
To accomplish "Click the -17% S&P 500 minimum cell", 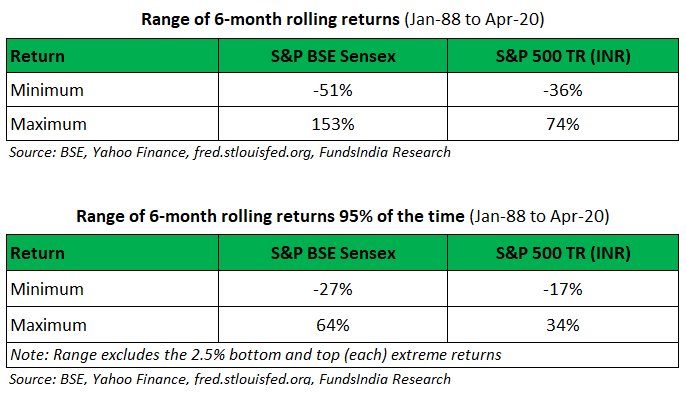I will tap(563, 289).
